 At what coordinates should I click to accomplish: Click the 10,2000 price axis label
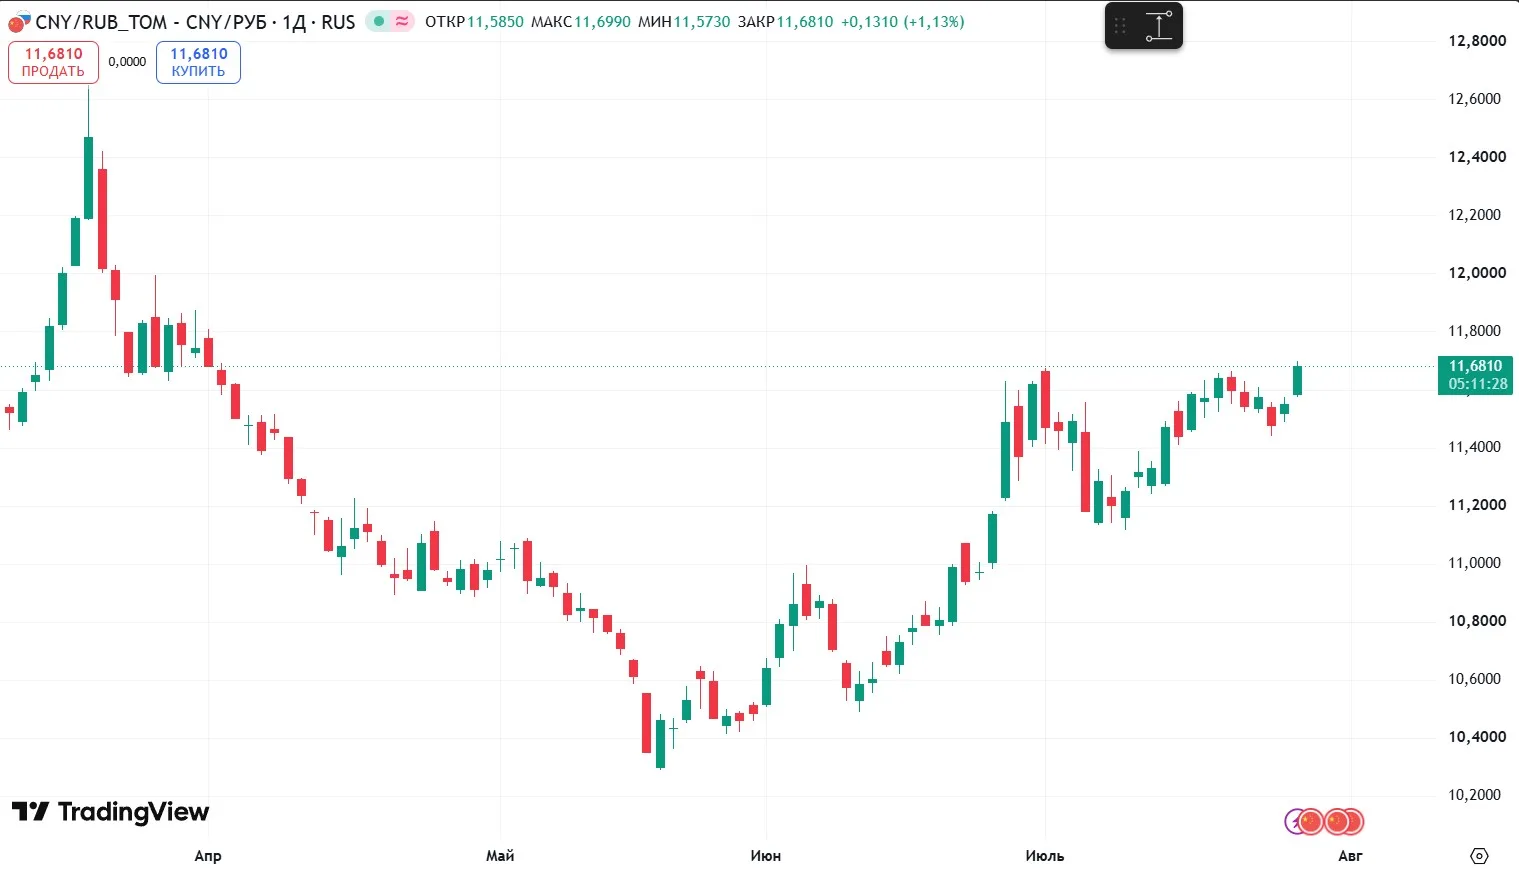click(1477, 795)
